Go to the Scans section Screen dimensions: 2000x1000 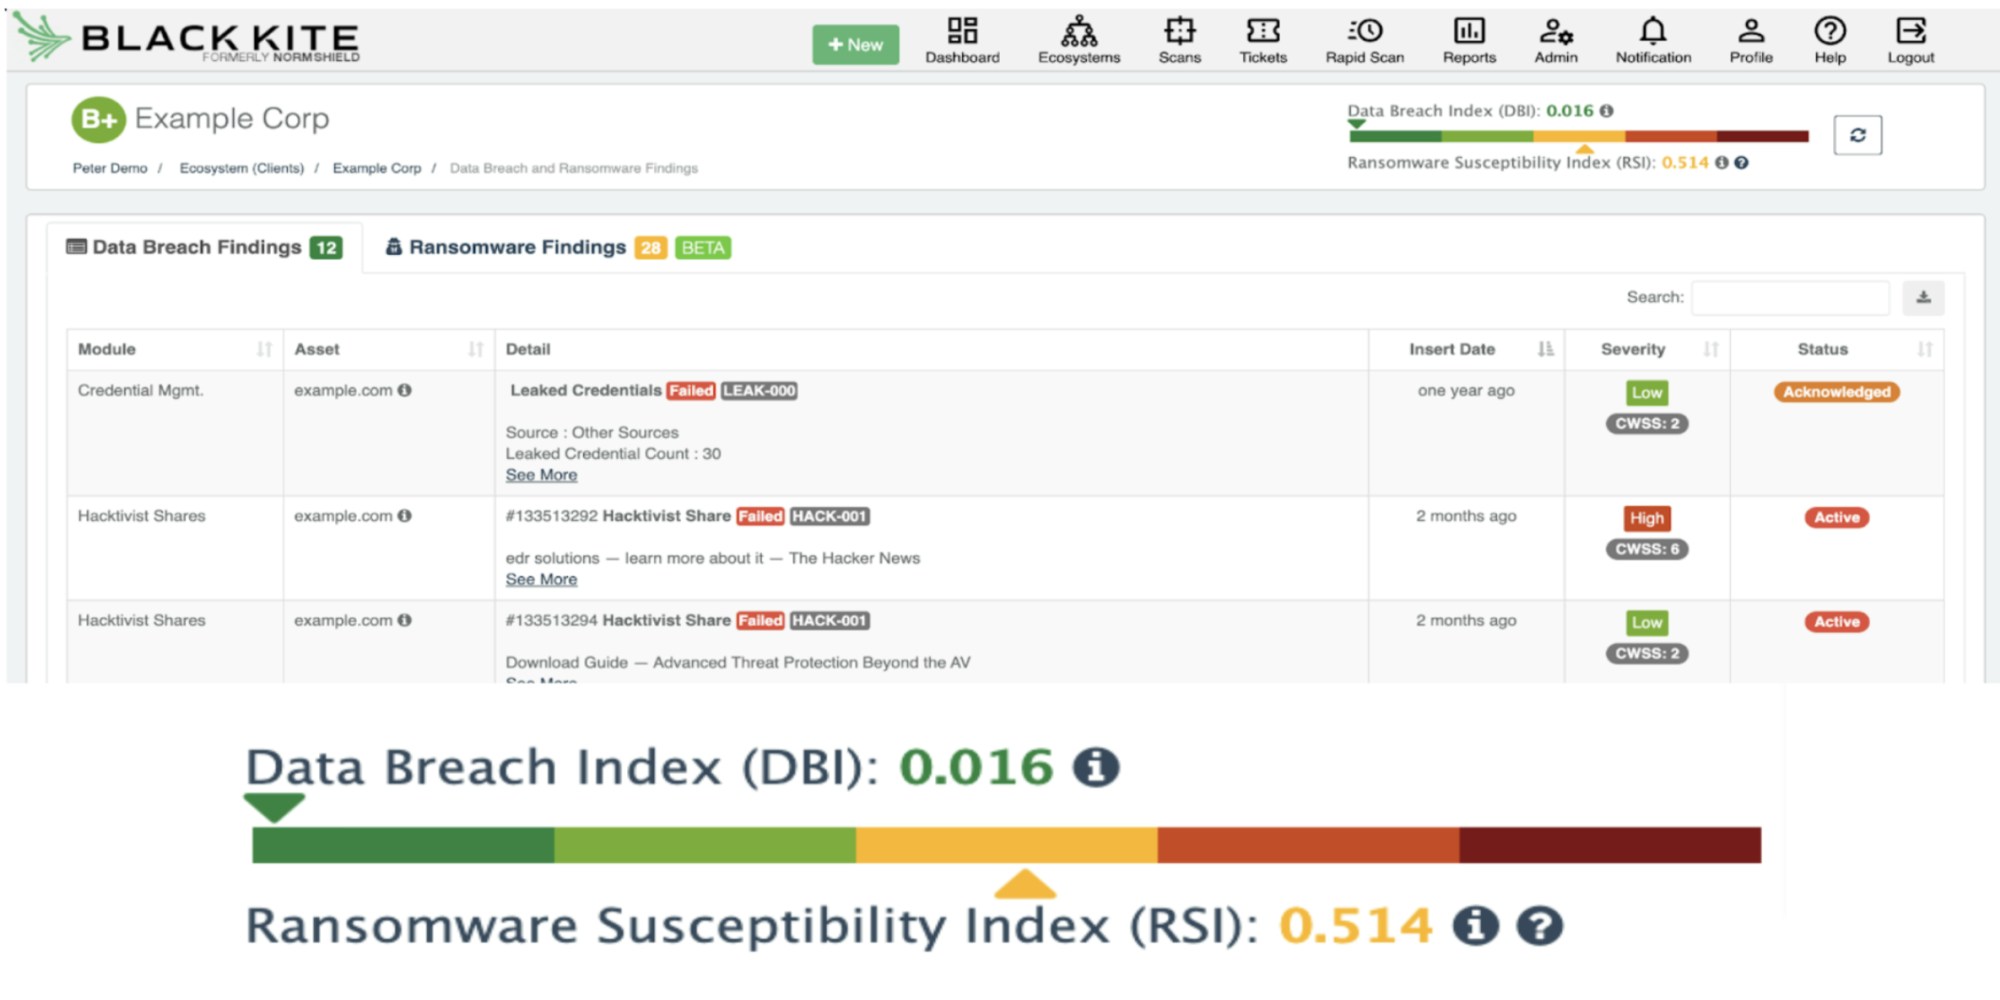[1179, 40]
